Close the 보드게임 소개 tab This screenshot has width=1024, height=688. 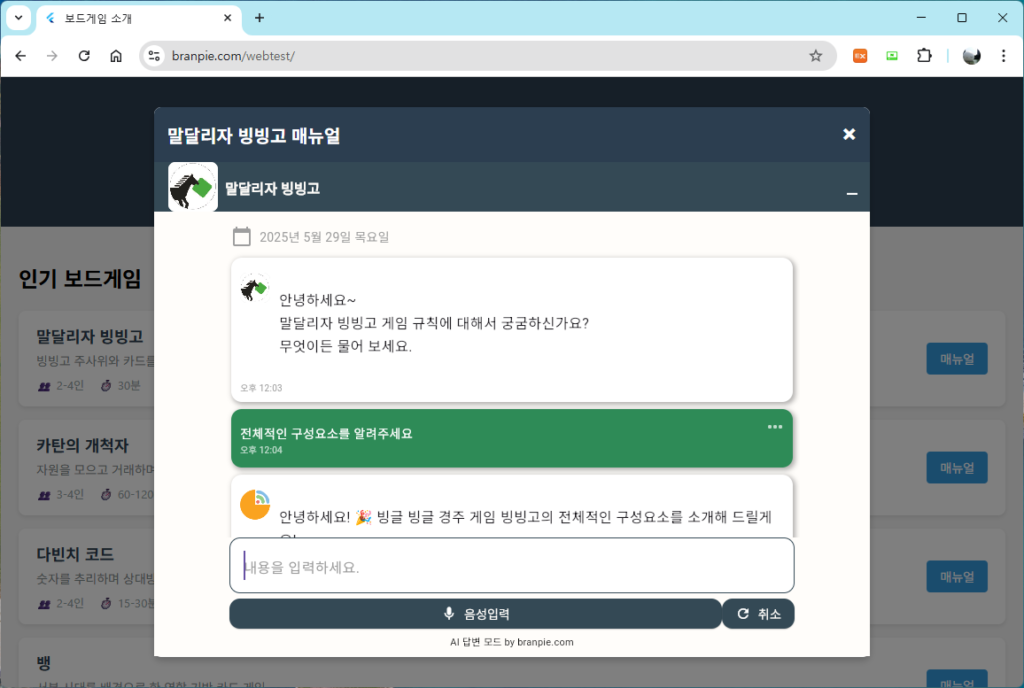tap(227, 18)
